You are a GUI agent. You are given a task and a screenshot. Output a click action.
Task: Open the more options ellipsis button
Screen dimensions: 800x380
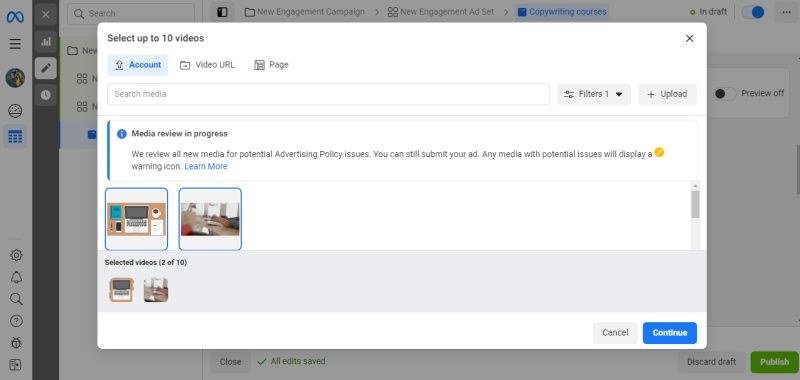coord(786,12)
